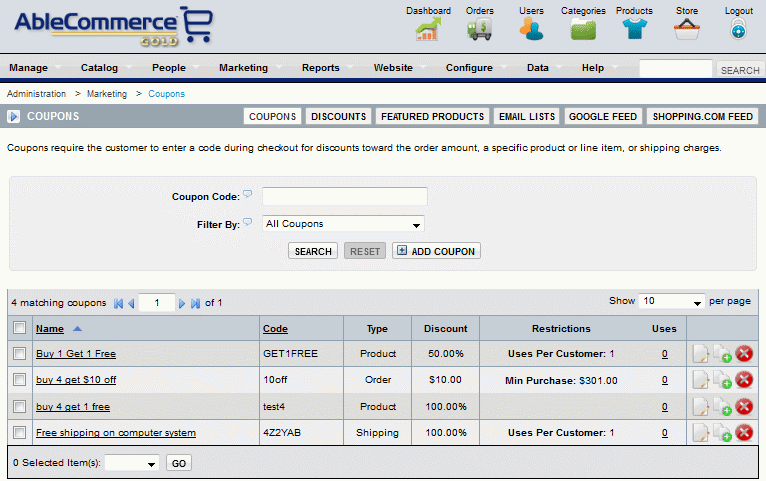This screenshot has height=481, width=766.
Task: Open the Dashboard chart icon
Action: pyautogui.click(x=428, y=29)
